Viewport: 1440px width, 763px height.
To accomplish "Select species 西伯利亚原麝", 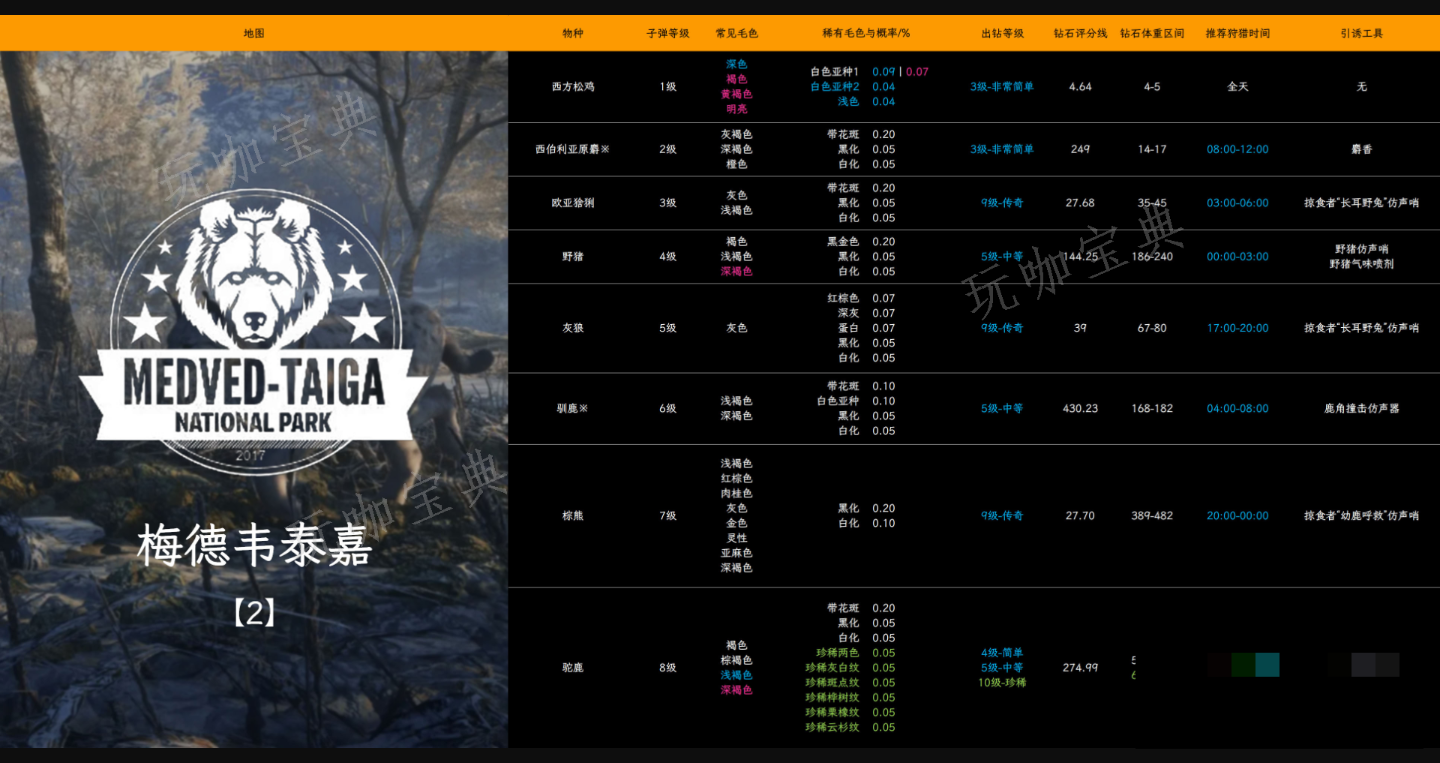I will tap(572, 149).
